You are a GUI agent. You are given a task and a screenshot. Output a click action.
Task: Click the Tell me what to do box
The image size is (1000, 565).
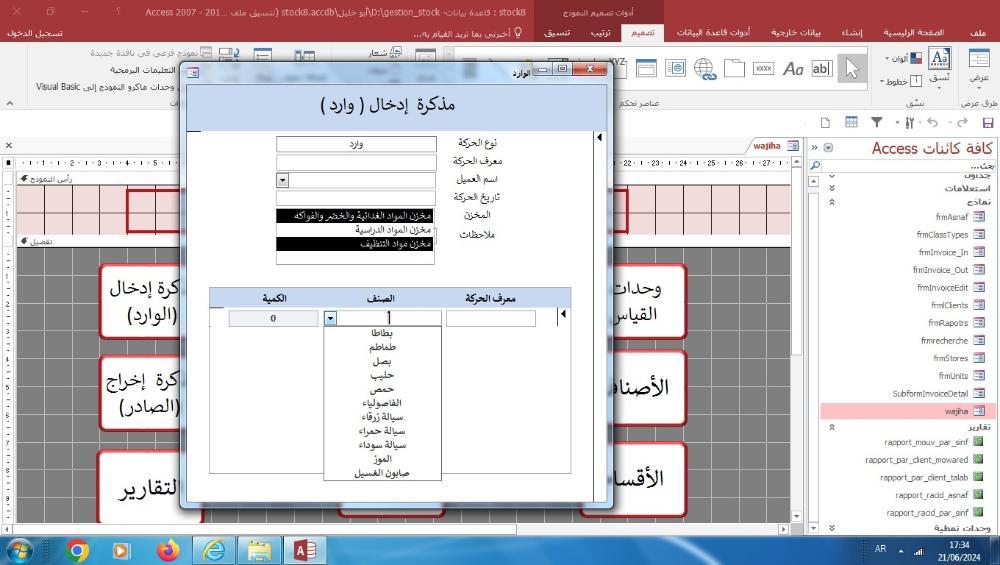click(x=467, y=33)
